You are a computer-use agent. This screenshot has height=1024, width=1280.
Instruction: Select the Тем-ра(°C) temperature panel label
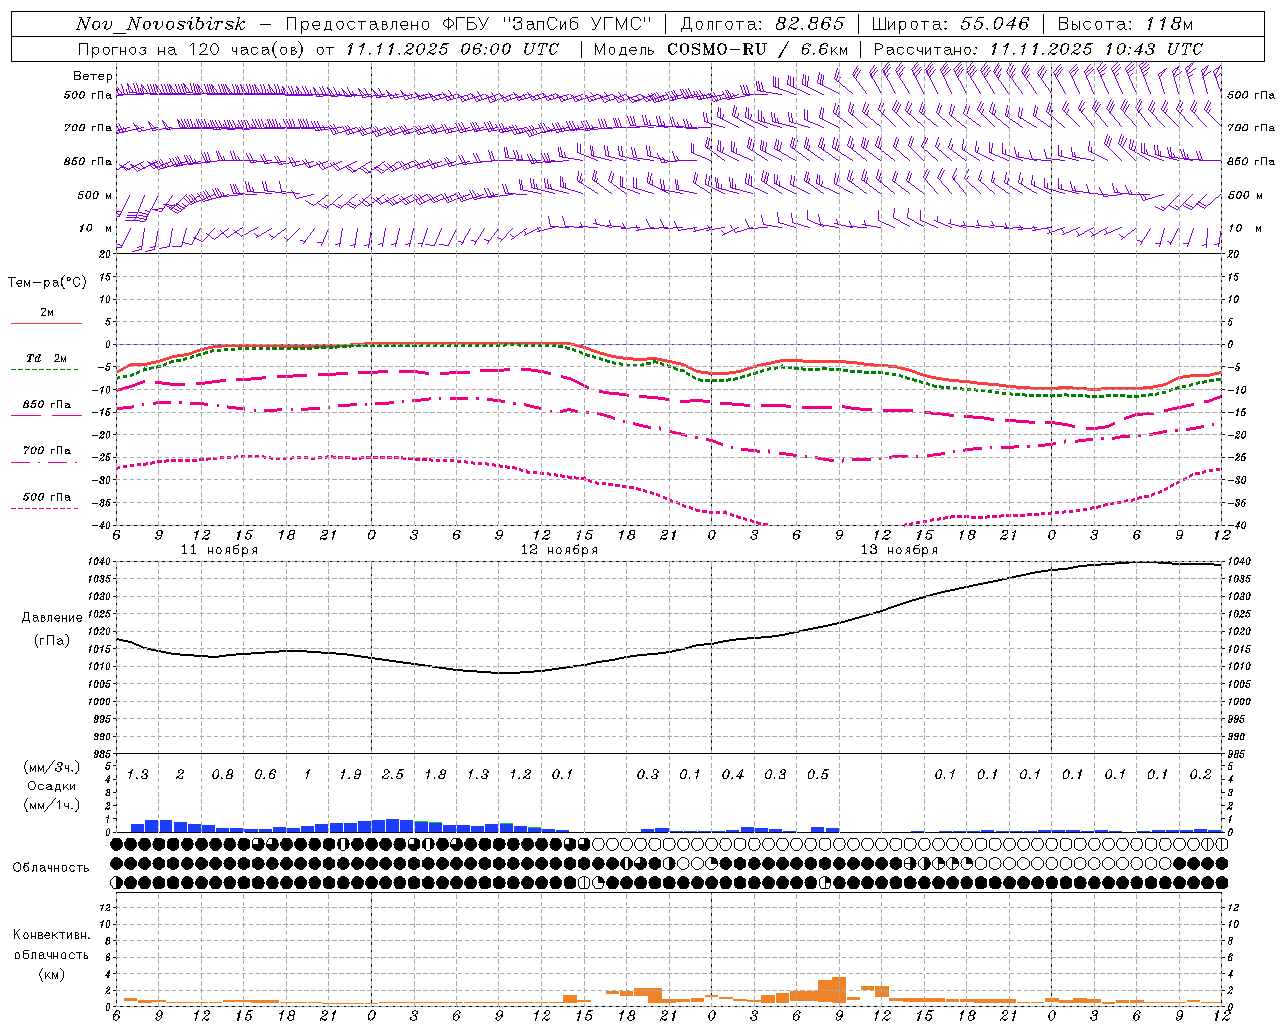(47, 283)
